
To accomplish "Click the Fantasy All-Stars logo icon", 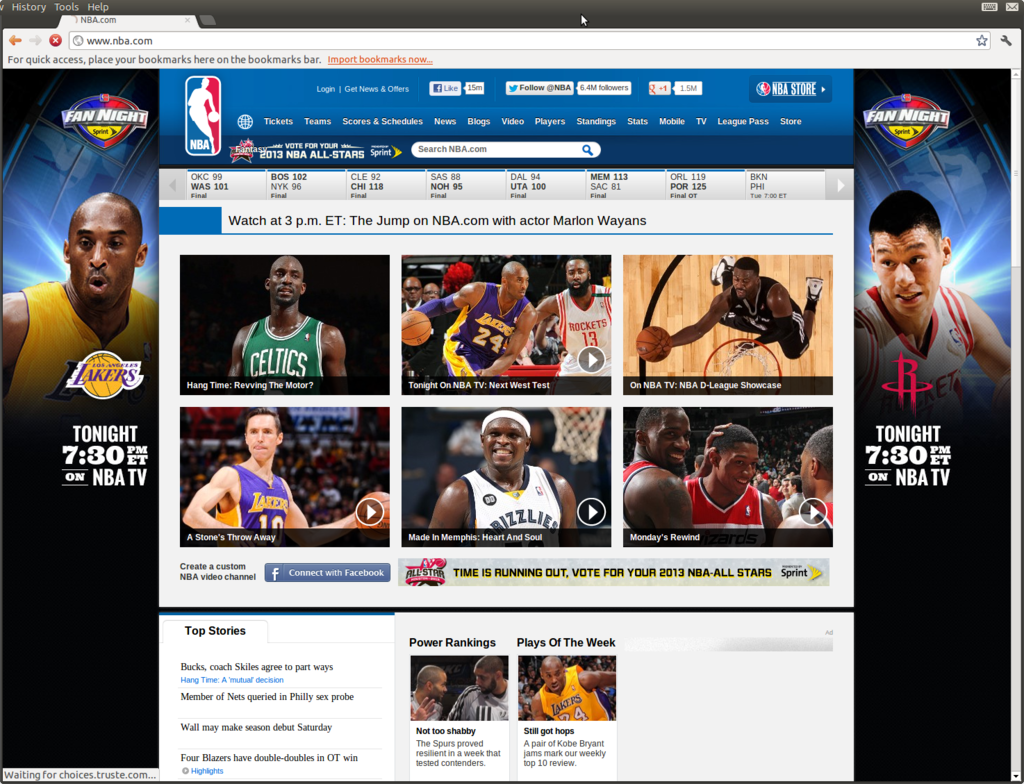I will pyautogui.click(x=243, y=150).
